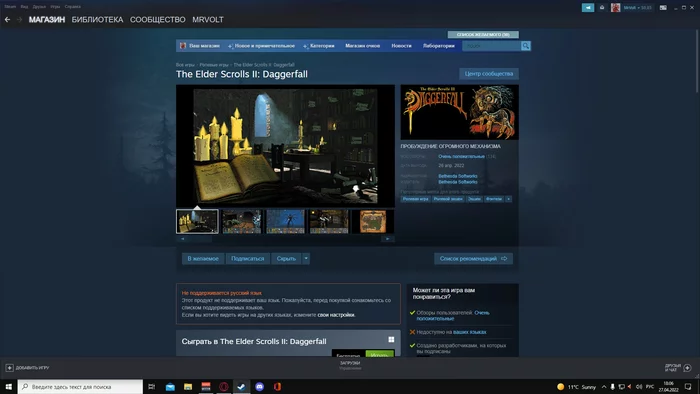Open Discord from the taskbar

click(259, 387)
